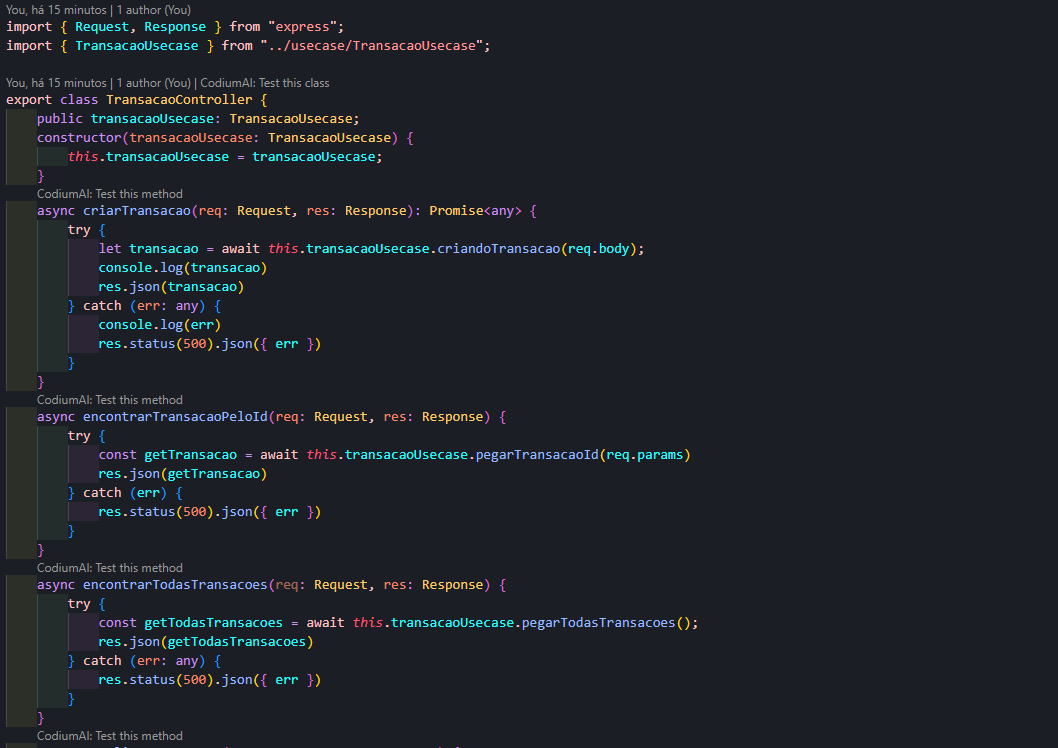Click the constructor keyword

click(79, 138)
